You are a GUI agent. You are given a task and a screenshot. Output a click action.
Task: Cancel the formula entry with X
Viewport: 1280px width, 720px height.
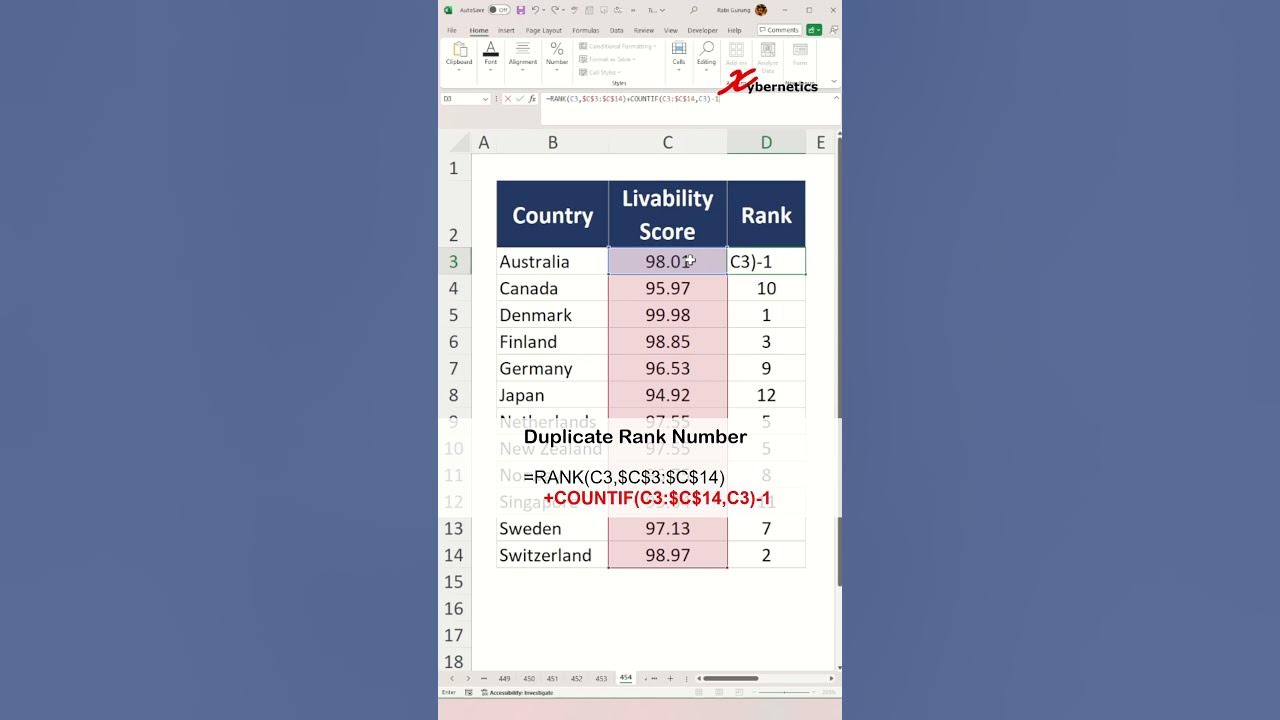click(508, 99)
